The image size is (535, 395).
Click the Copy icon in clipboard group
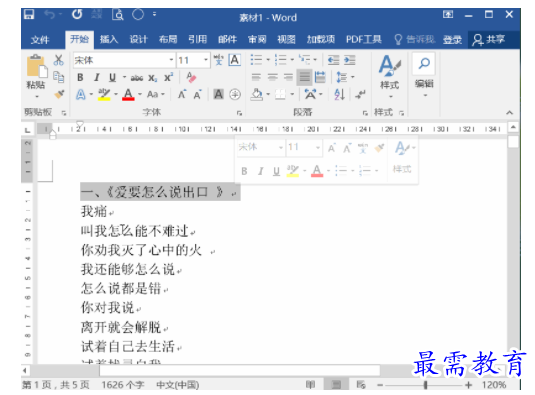pyautogui.click(x=59, y=77)
